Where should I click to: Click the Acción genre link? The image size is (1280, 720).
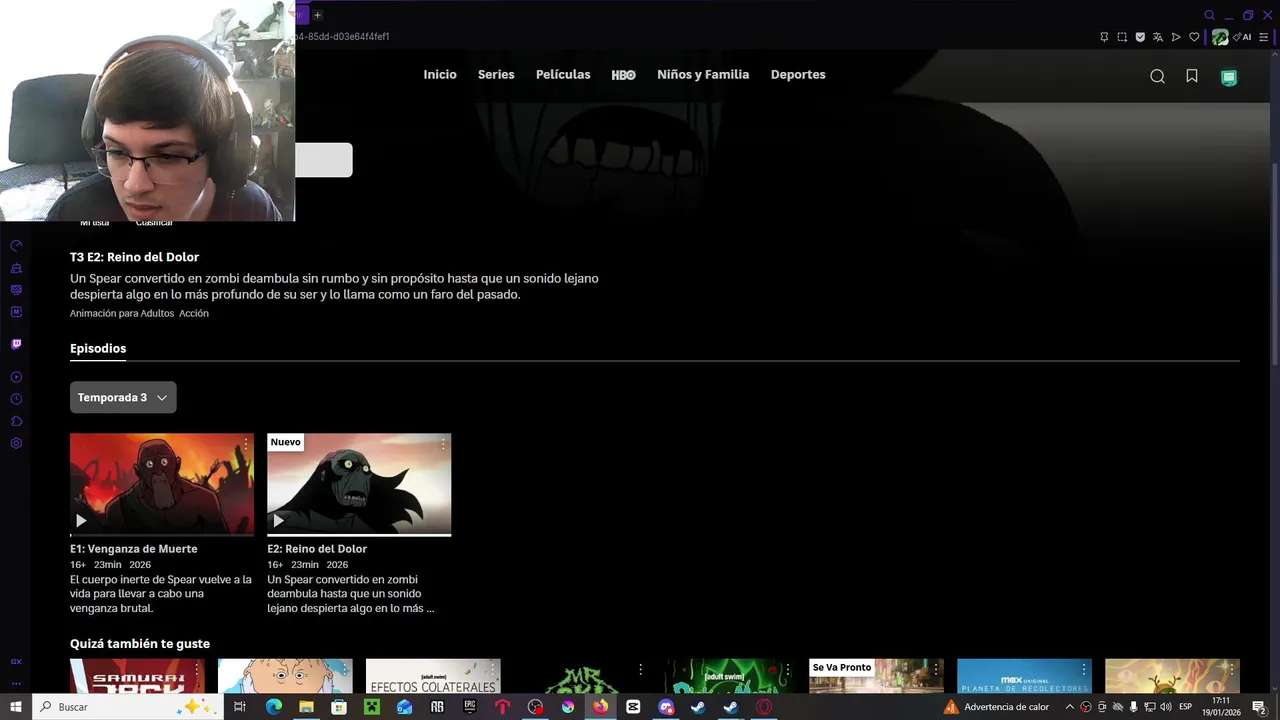[194, 313]
